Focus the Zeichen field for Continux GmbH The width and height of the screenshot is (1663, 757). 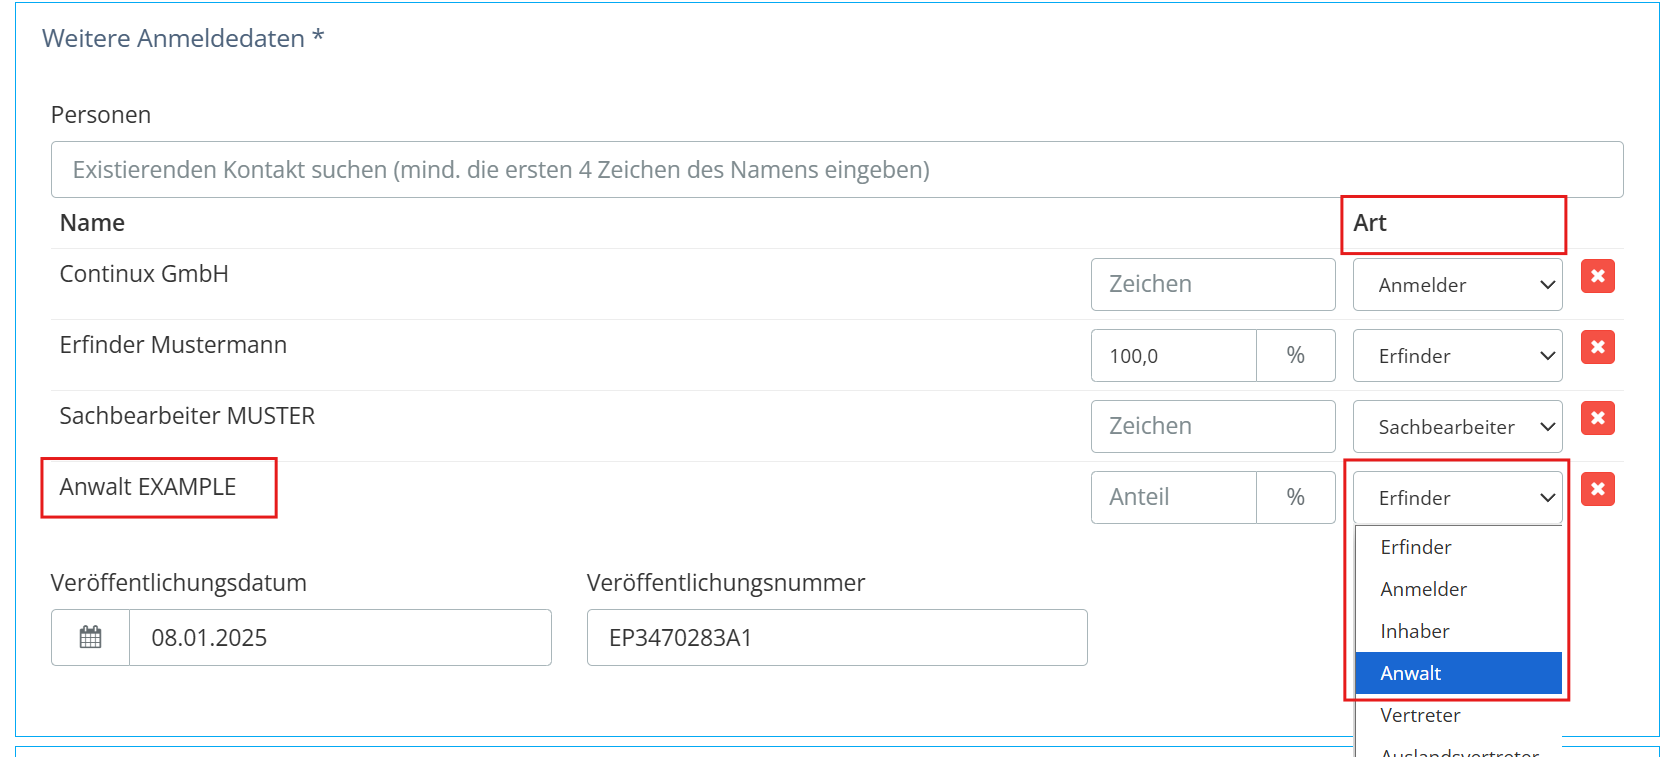pos(1212,285)
